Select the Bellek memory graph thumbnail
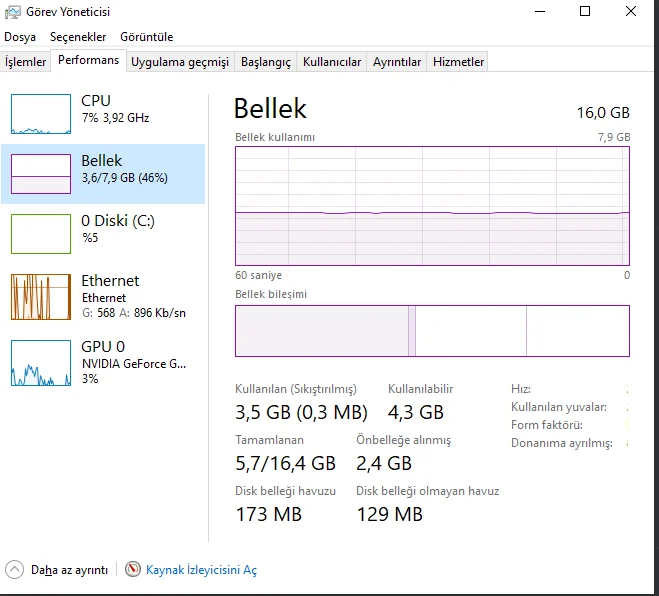The image size is (659, 596). pyautogui.click(x=41, y=174)
